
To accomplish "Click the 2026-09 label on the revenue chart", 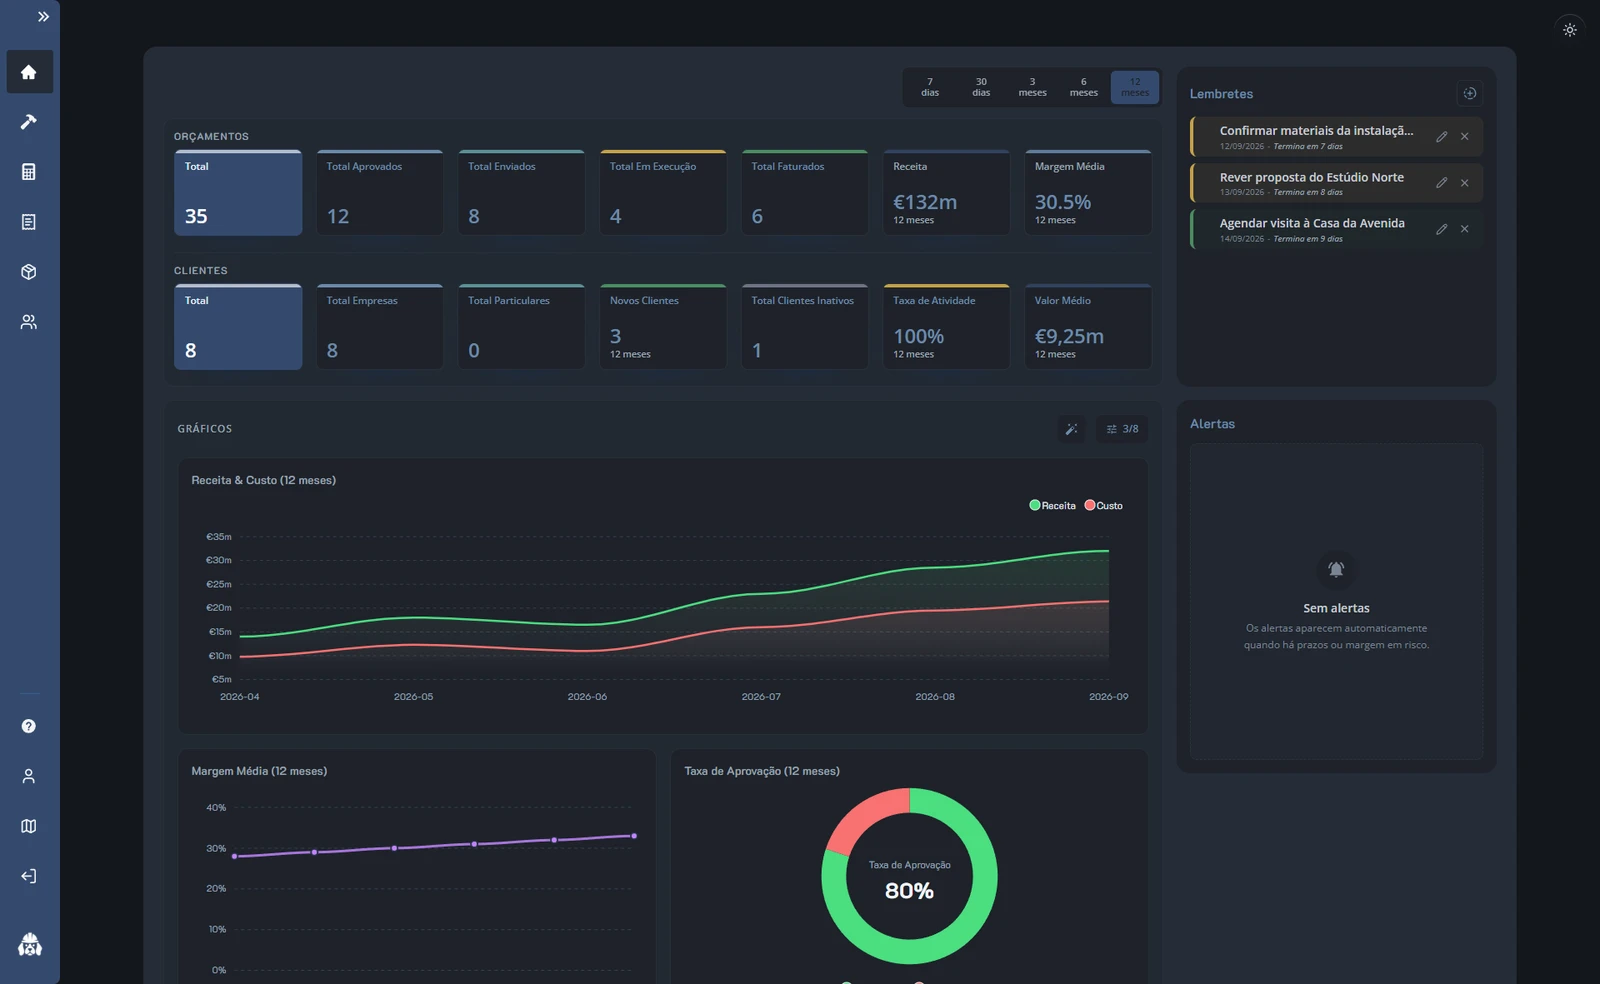I will coord(1108,697).
